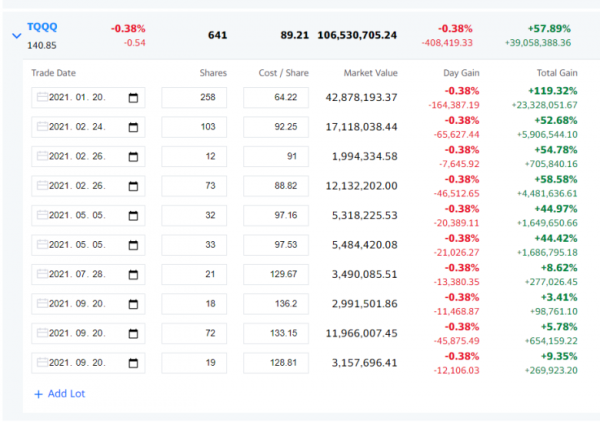
Task: Select the Market Value column header
Action: tap(370, 73)
